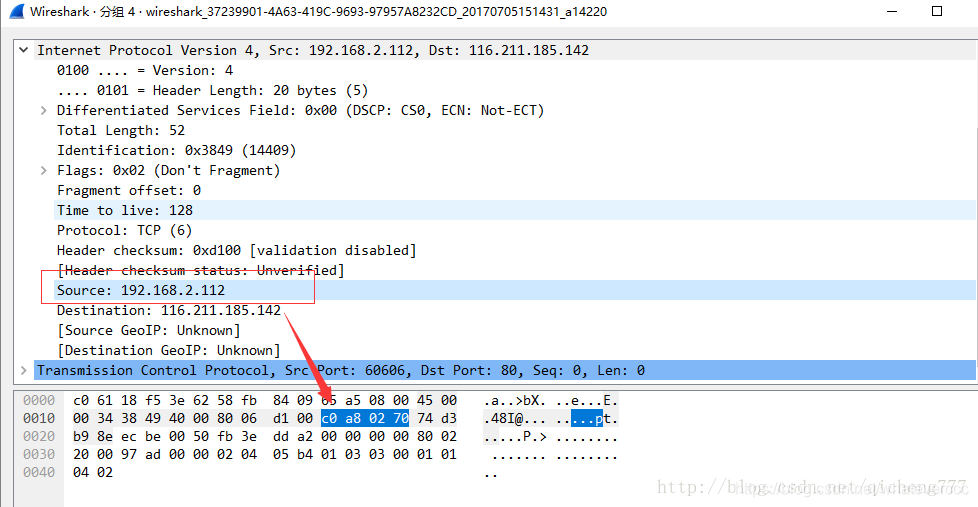Click hex byte 'c0' starting row 0000

click(x=80, y=400)
